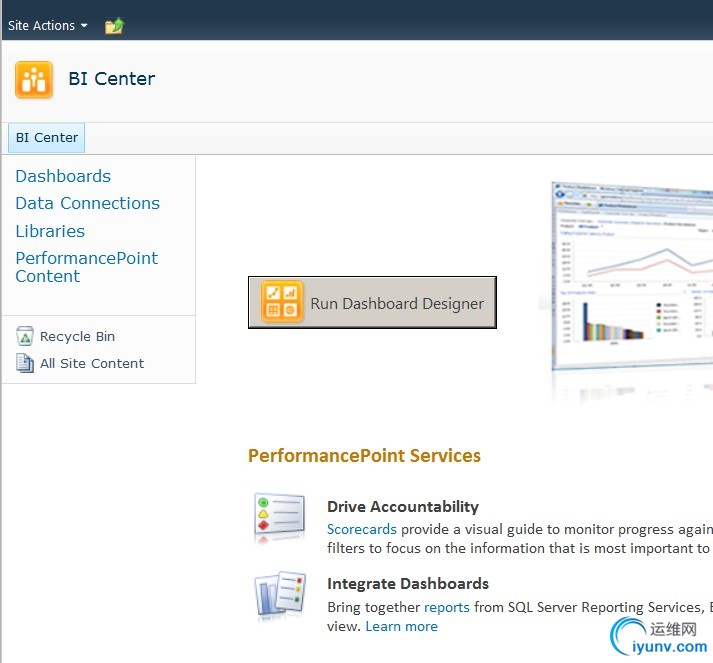Select the Integrate Dashboards heading
The height and width of the screenshot is (663, 713).
(408, 583)
